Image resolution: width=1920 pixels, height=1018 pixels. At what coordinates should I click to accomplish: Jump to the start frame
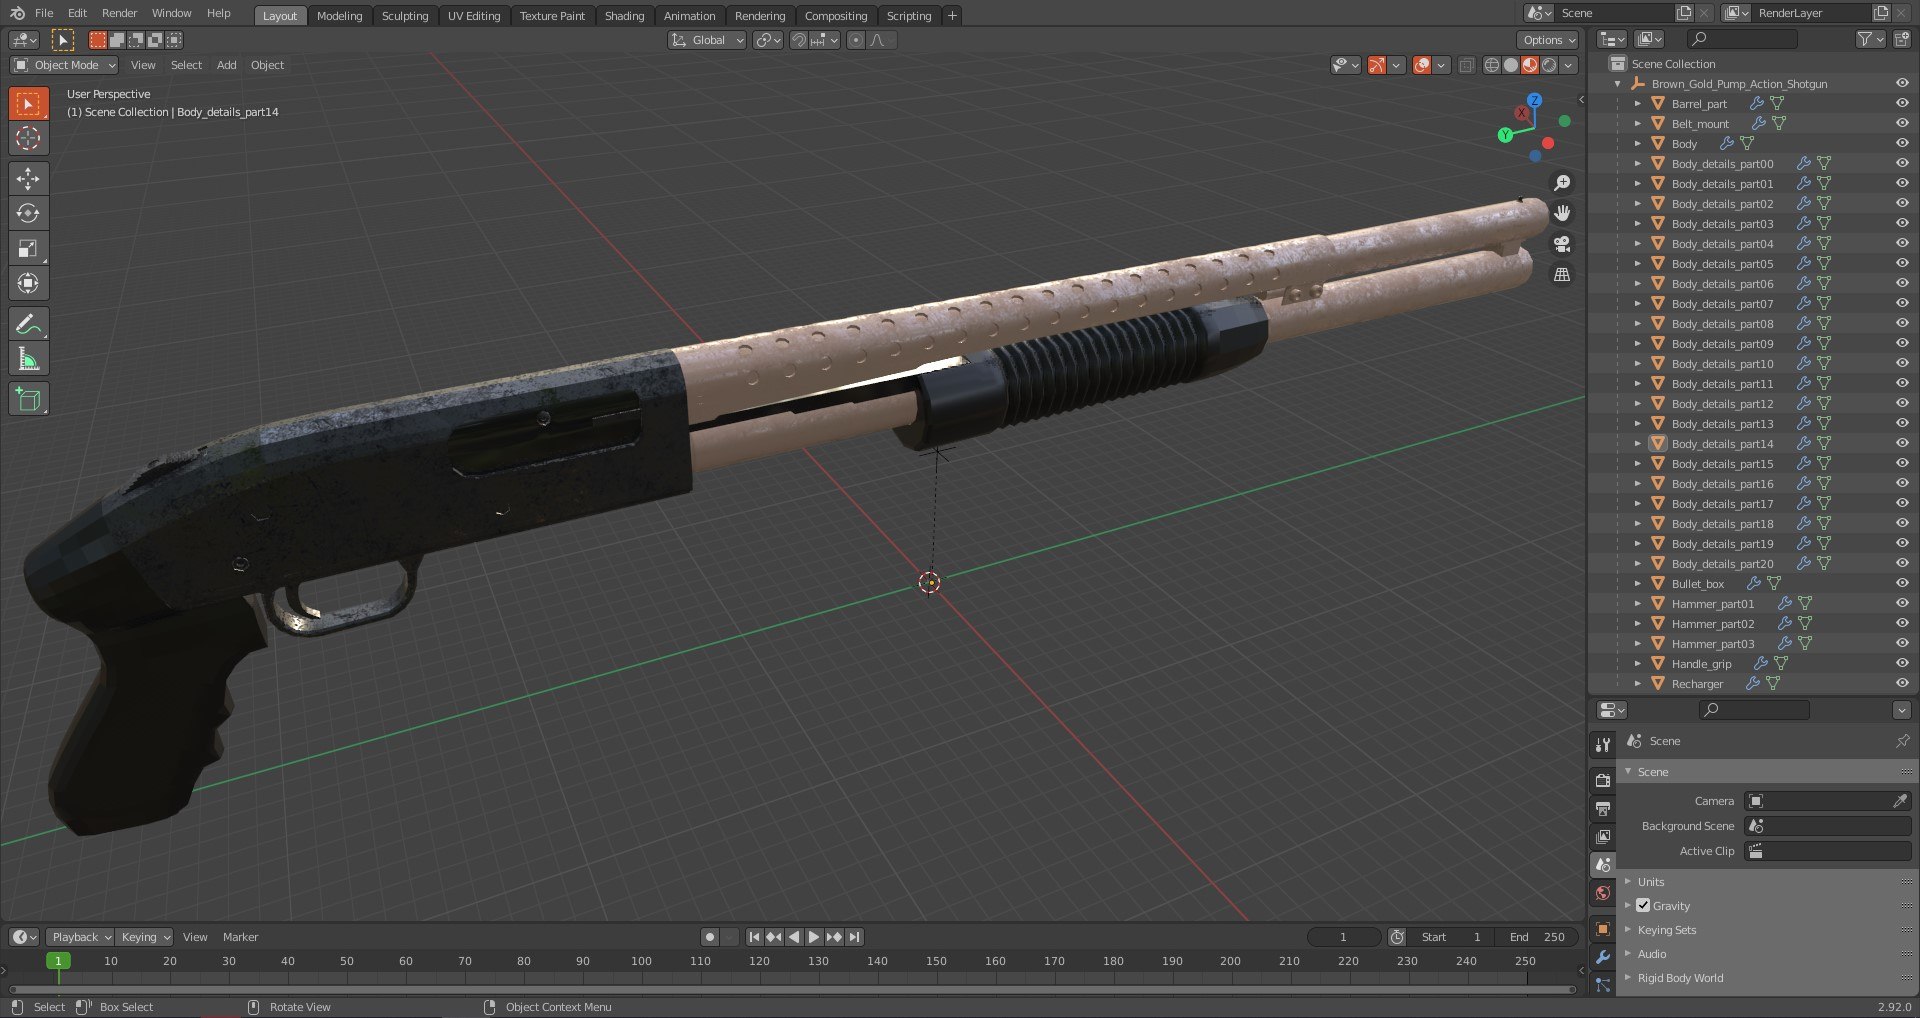754,937
